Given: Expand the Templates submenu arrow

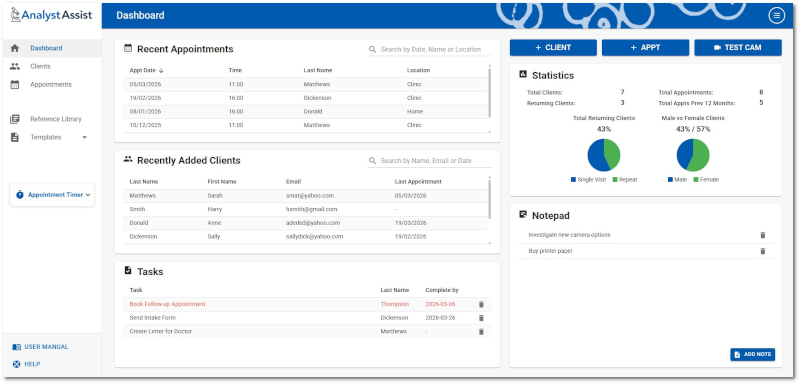Looking at the screenshot, I should (x=85, y=137).
